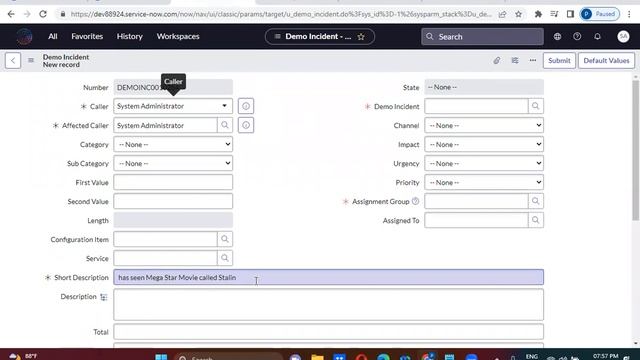Viewport: 640px width, 360px height.
Task: Click the State field
Action: [x=484, y=87]
